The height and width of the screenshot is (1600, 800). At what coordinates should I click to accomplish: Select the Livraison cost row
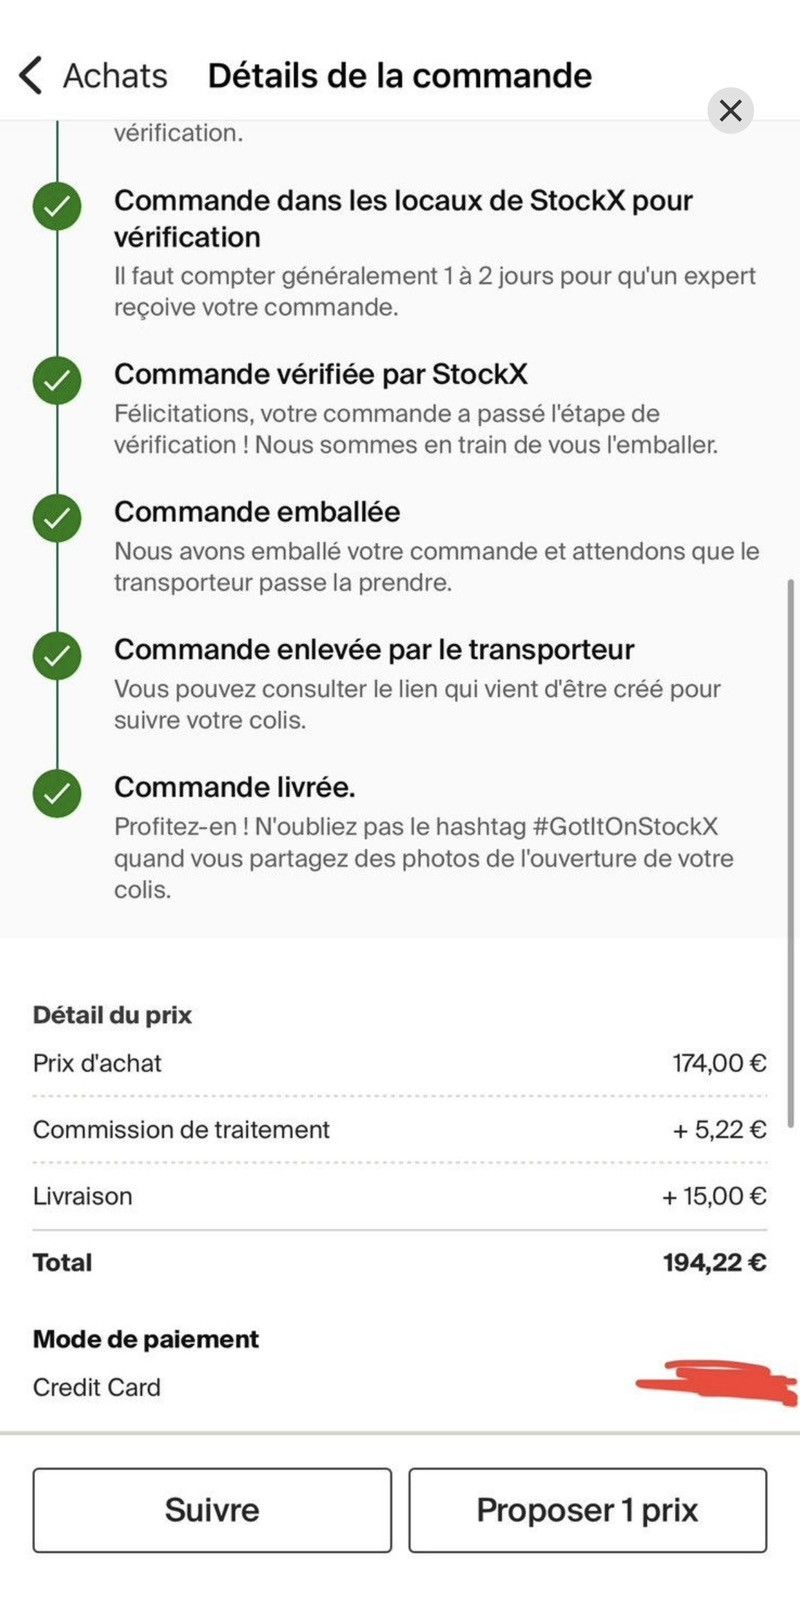point(400,1196)
